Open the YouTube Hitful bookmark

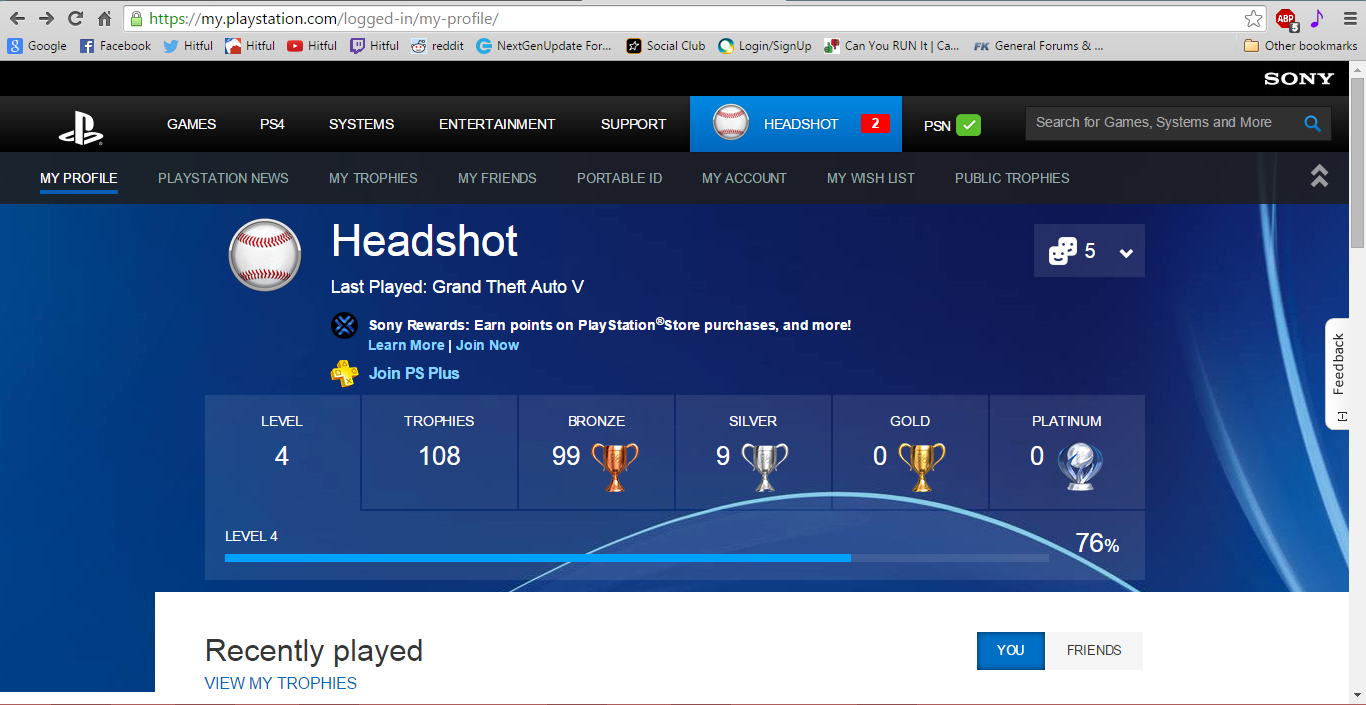pyautogui.click(x=312, y=46)
